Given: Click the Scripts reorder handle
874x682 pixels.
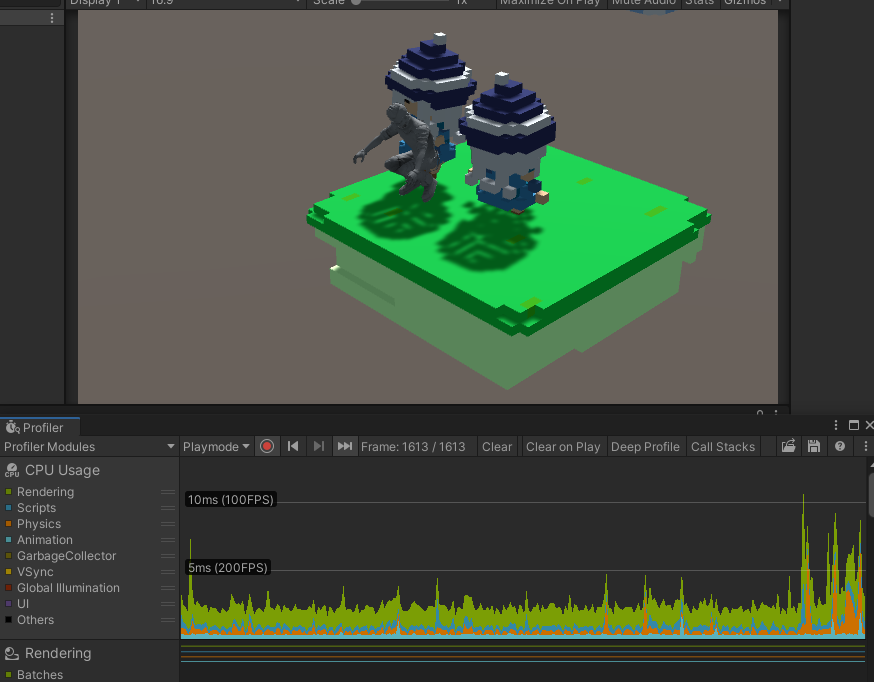Looking at the screenshot, I should tap(168, 508).
